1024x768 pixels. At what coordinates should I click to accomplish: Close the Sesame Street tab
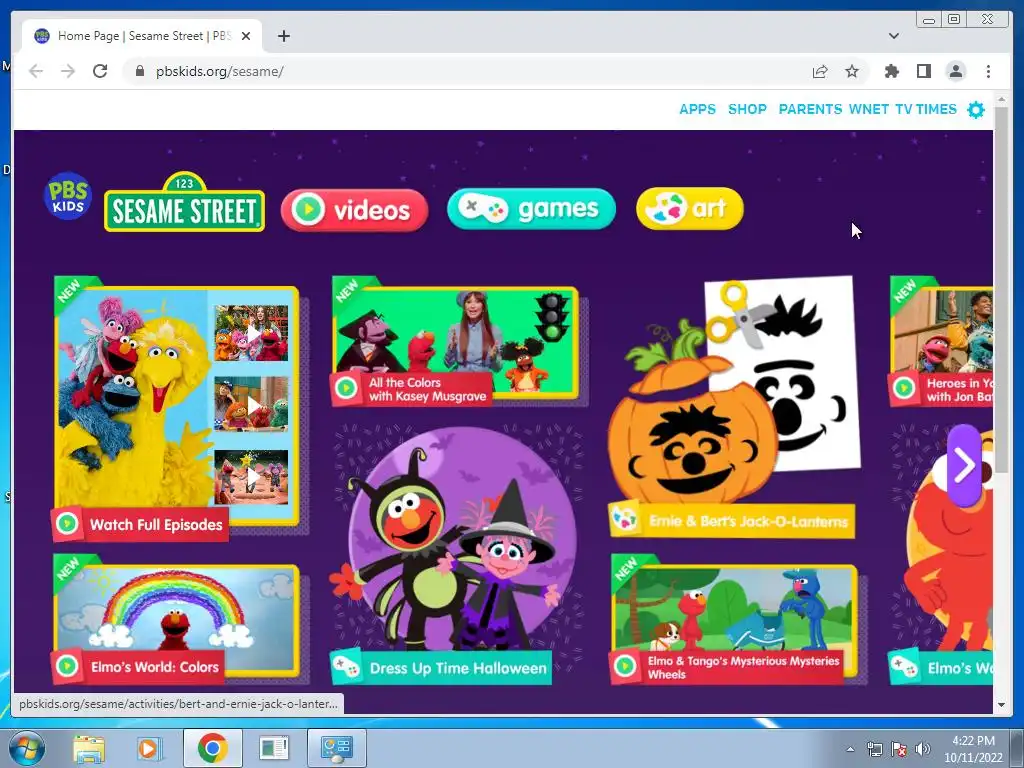246,36
